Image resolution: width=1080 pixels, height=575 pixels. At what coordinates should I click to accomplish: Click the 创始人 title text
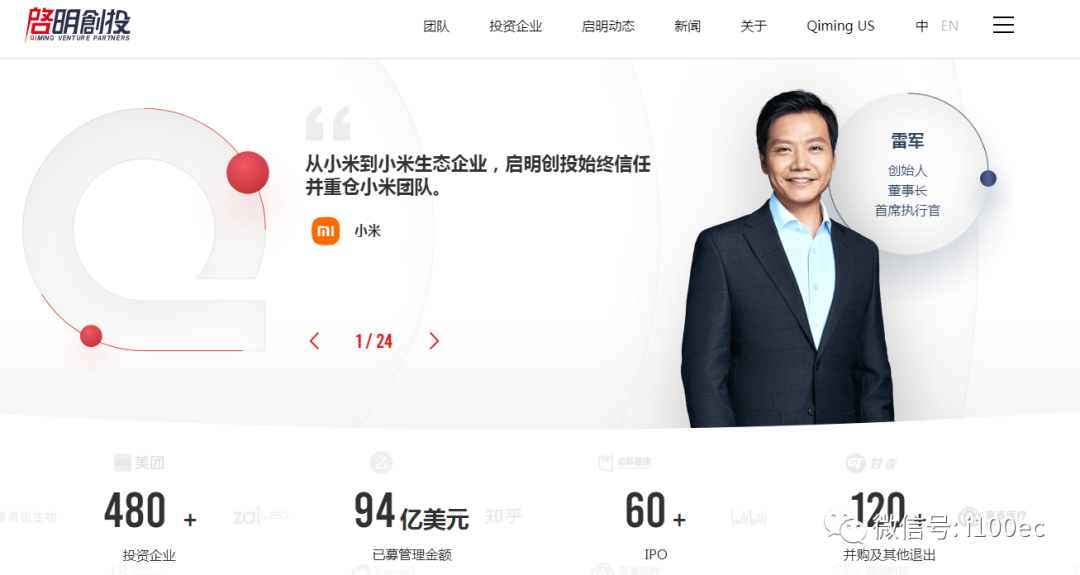[907, 170]
